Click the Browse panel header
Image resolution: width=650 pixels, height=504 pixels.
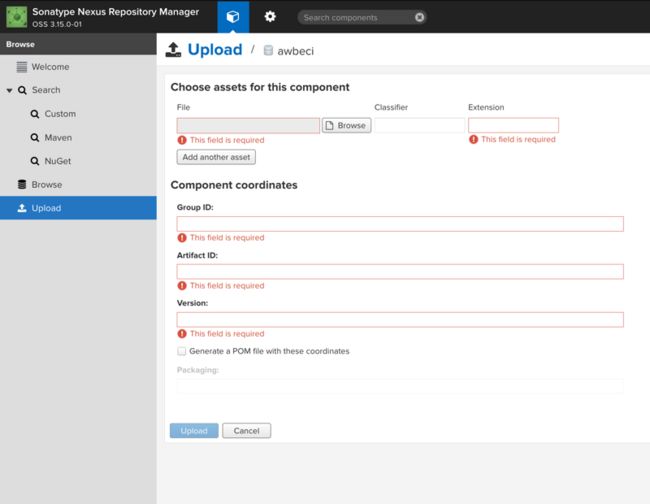(x=78, y=44)
